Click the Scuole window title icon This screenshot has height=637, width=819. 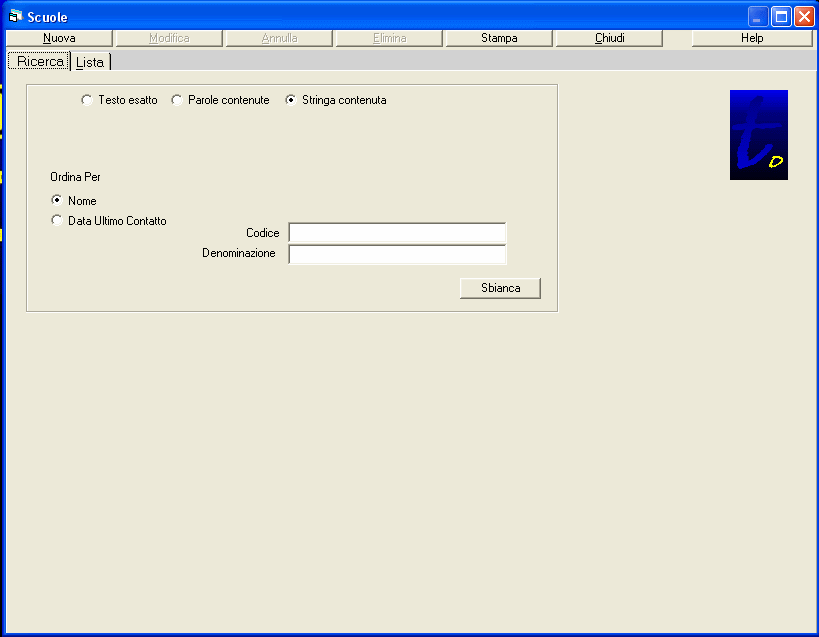tap(16, 17)
